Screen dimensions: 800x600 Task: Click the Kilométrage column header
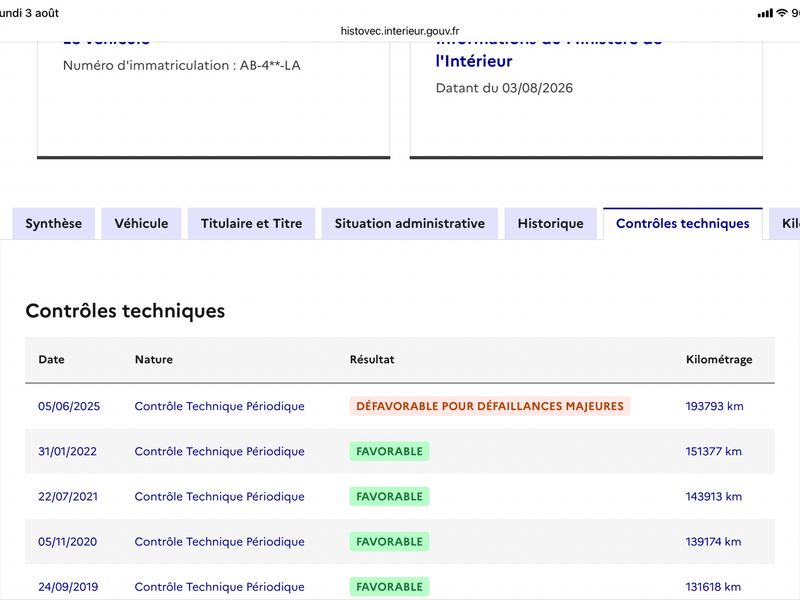(719, 359)
